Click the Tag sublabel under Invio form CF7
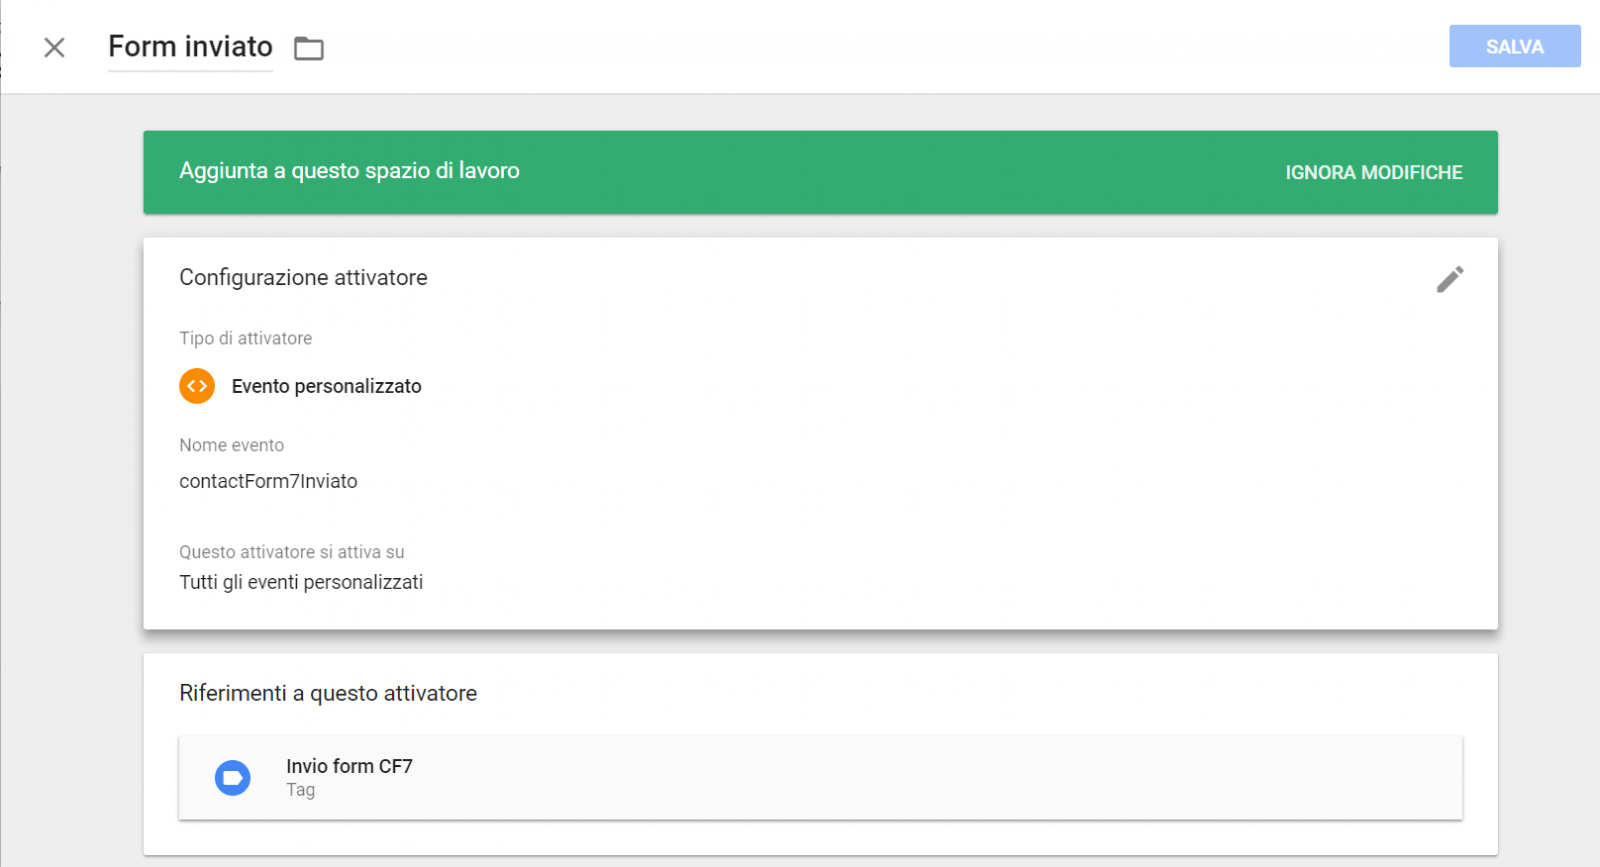1600x867 pixels. (300, 790)
